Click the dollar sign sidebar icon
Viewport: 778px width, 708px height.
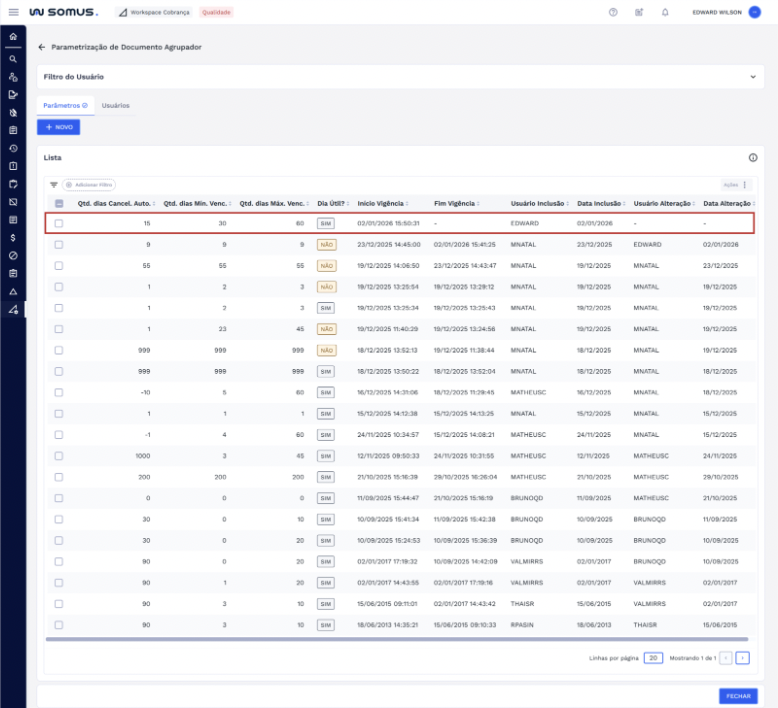pyautogui.click(x=13, y=238)
